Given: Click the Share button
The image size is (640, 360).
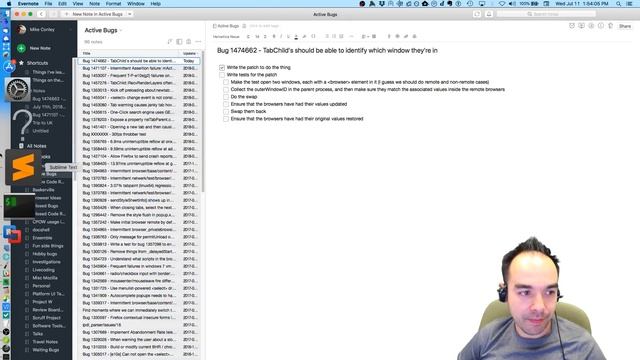Looking at the screenshot, I should coord(625,26).
